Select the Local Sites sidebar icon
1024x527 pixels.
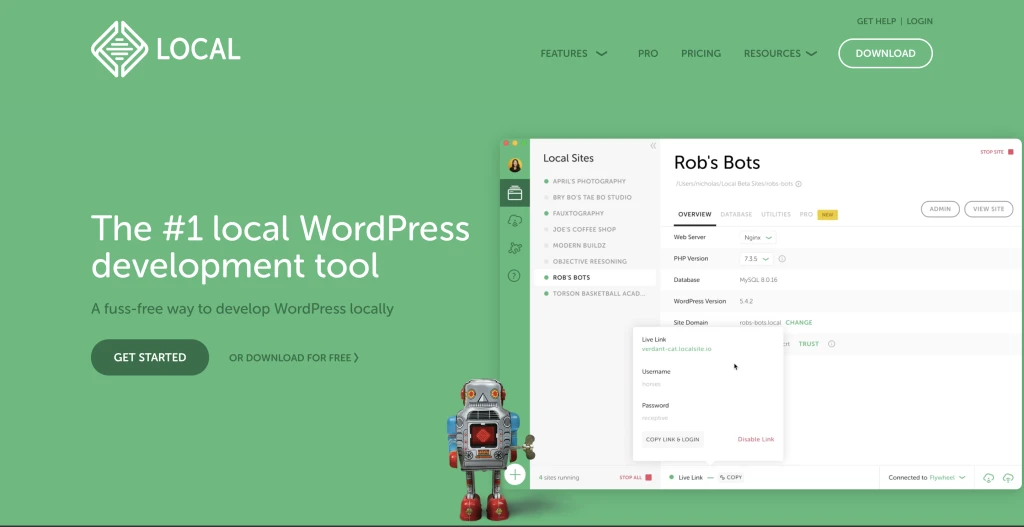tap(515, 193)
